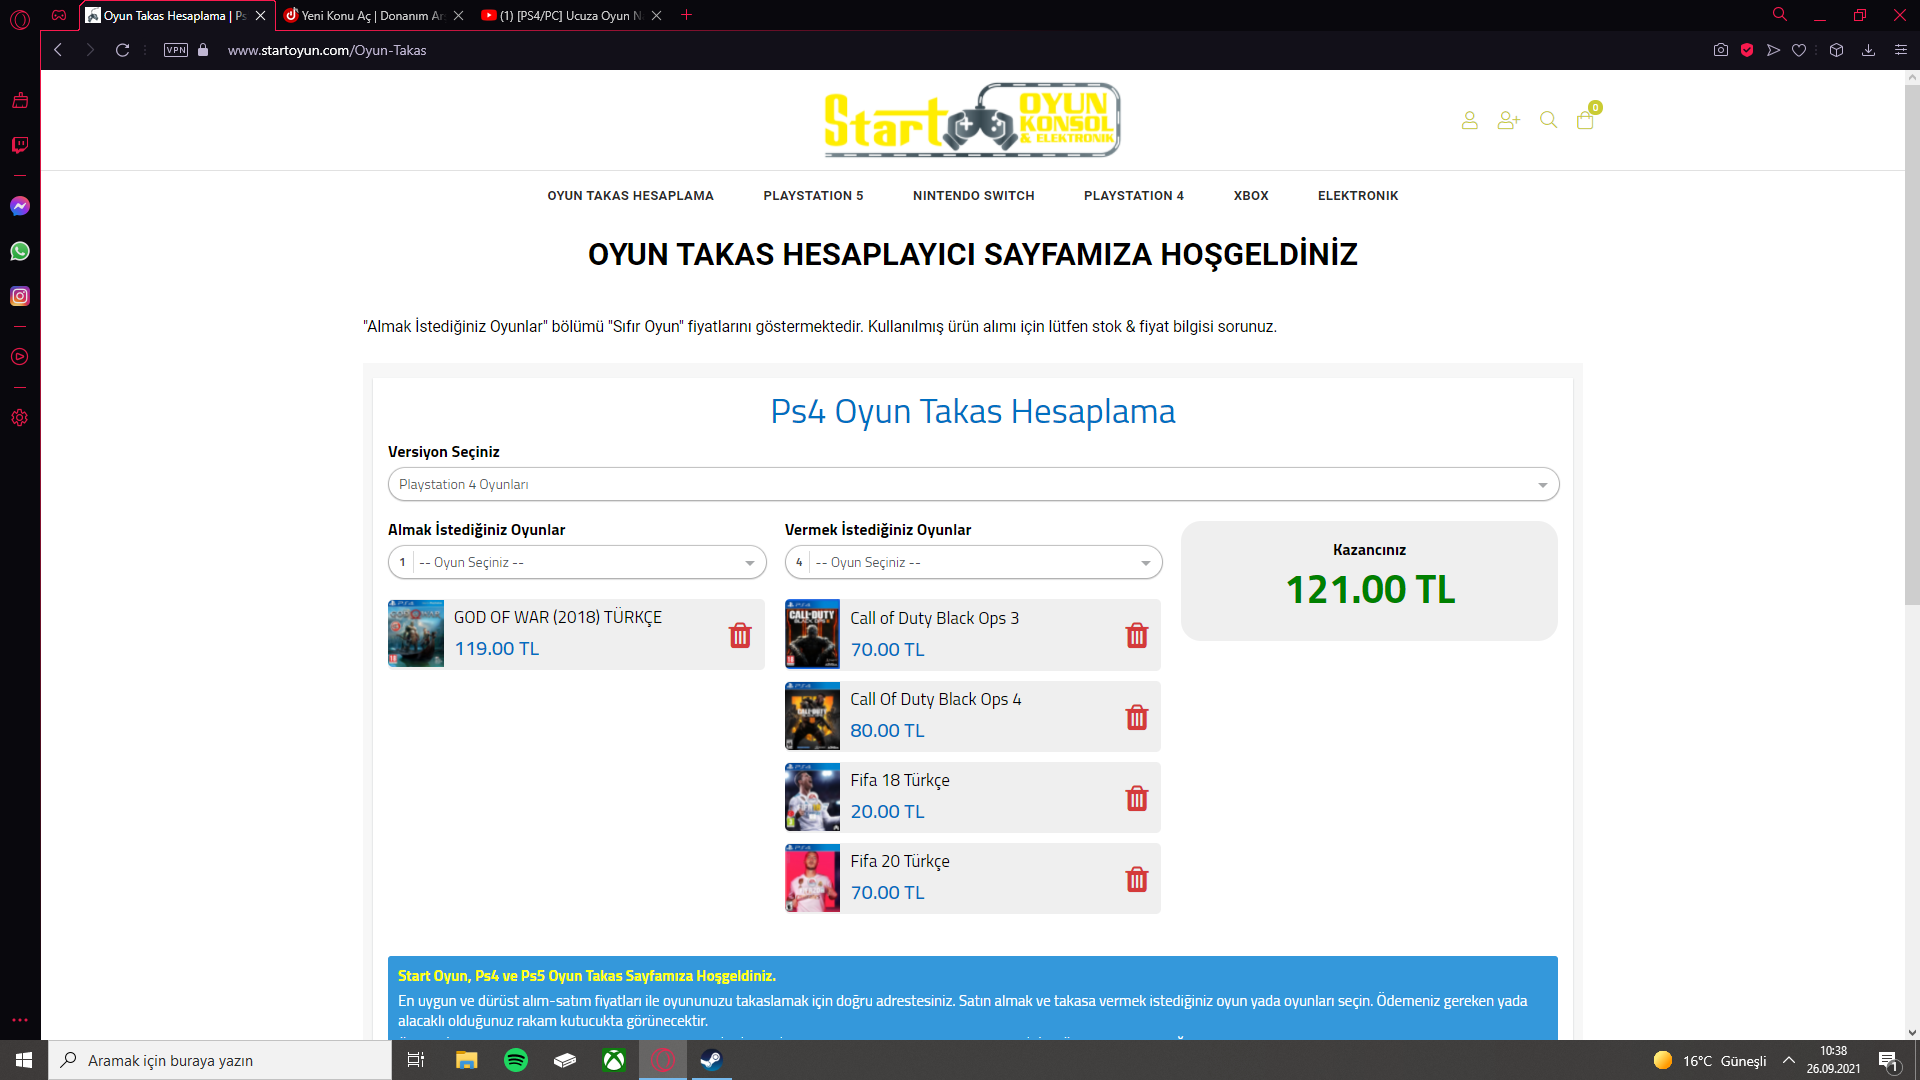This screenshot has height=1080, width=1920.
Task: Open sidebar three-dots setup
Action: pos(20,1020)
